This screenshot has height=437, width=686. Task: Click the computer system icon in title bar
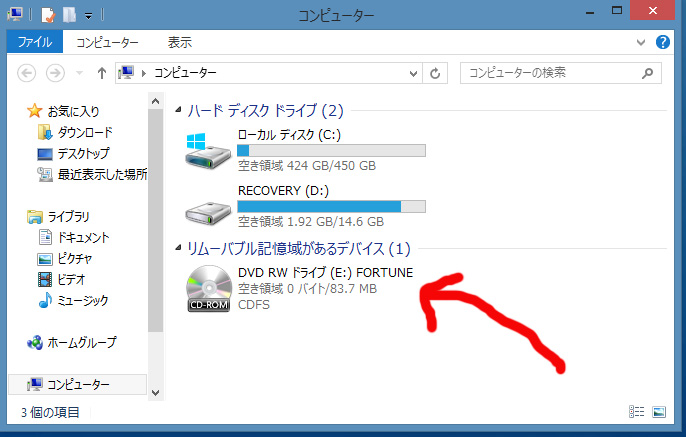pyautogui.click(x=15, y=14)
